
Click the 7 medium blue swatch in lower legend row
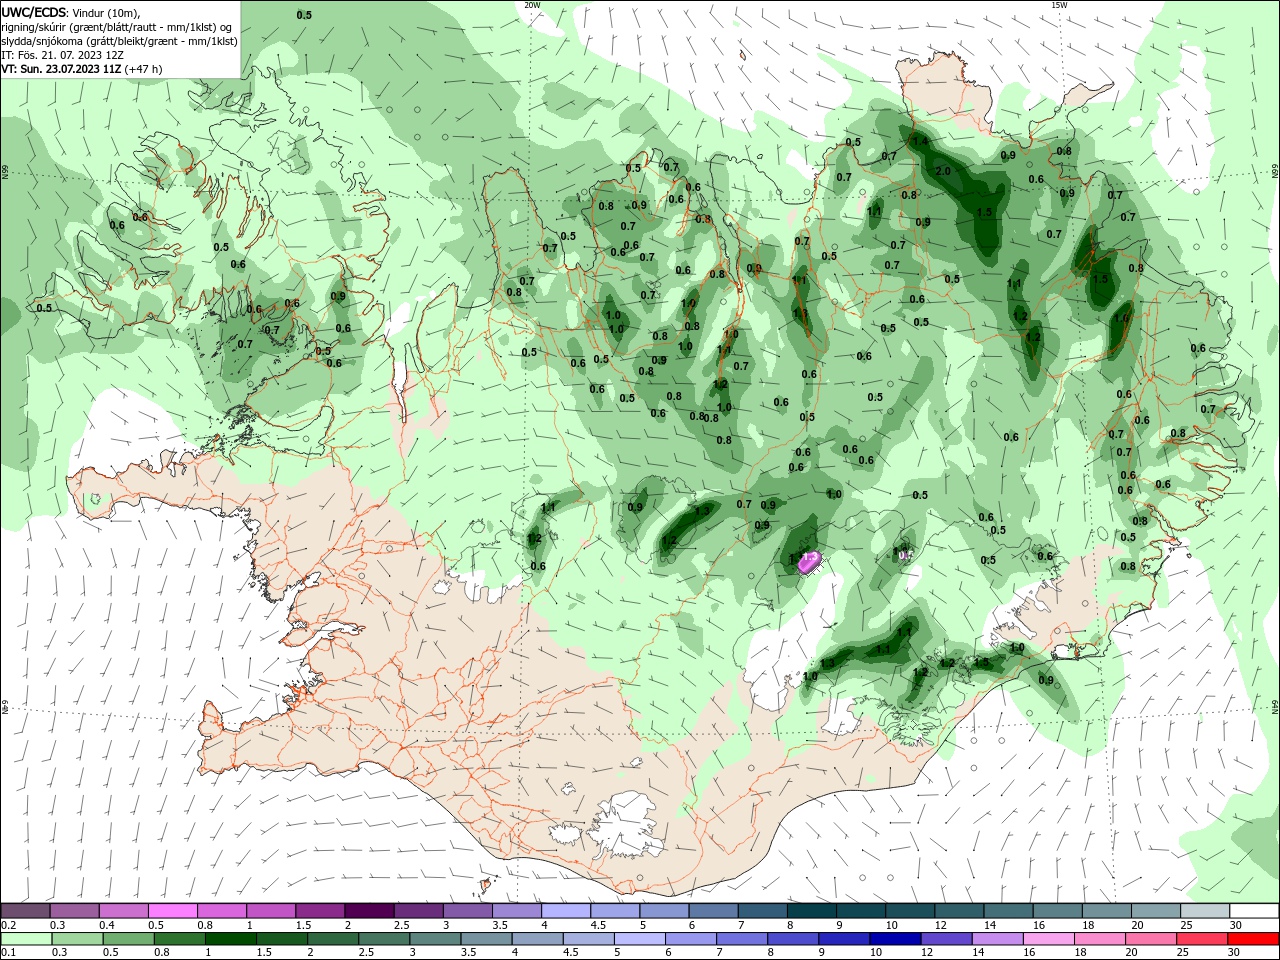click(x=742, y=939)
